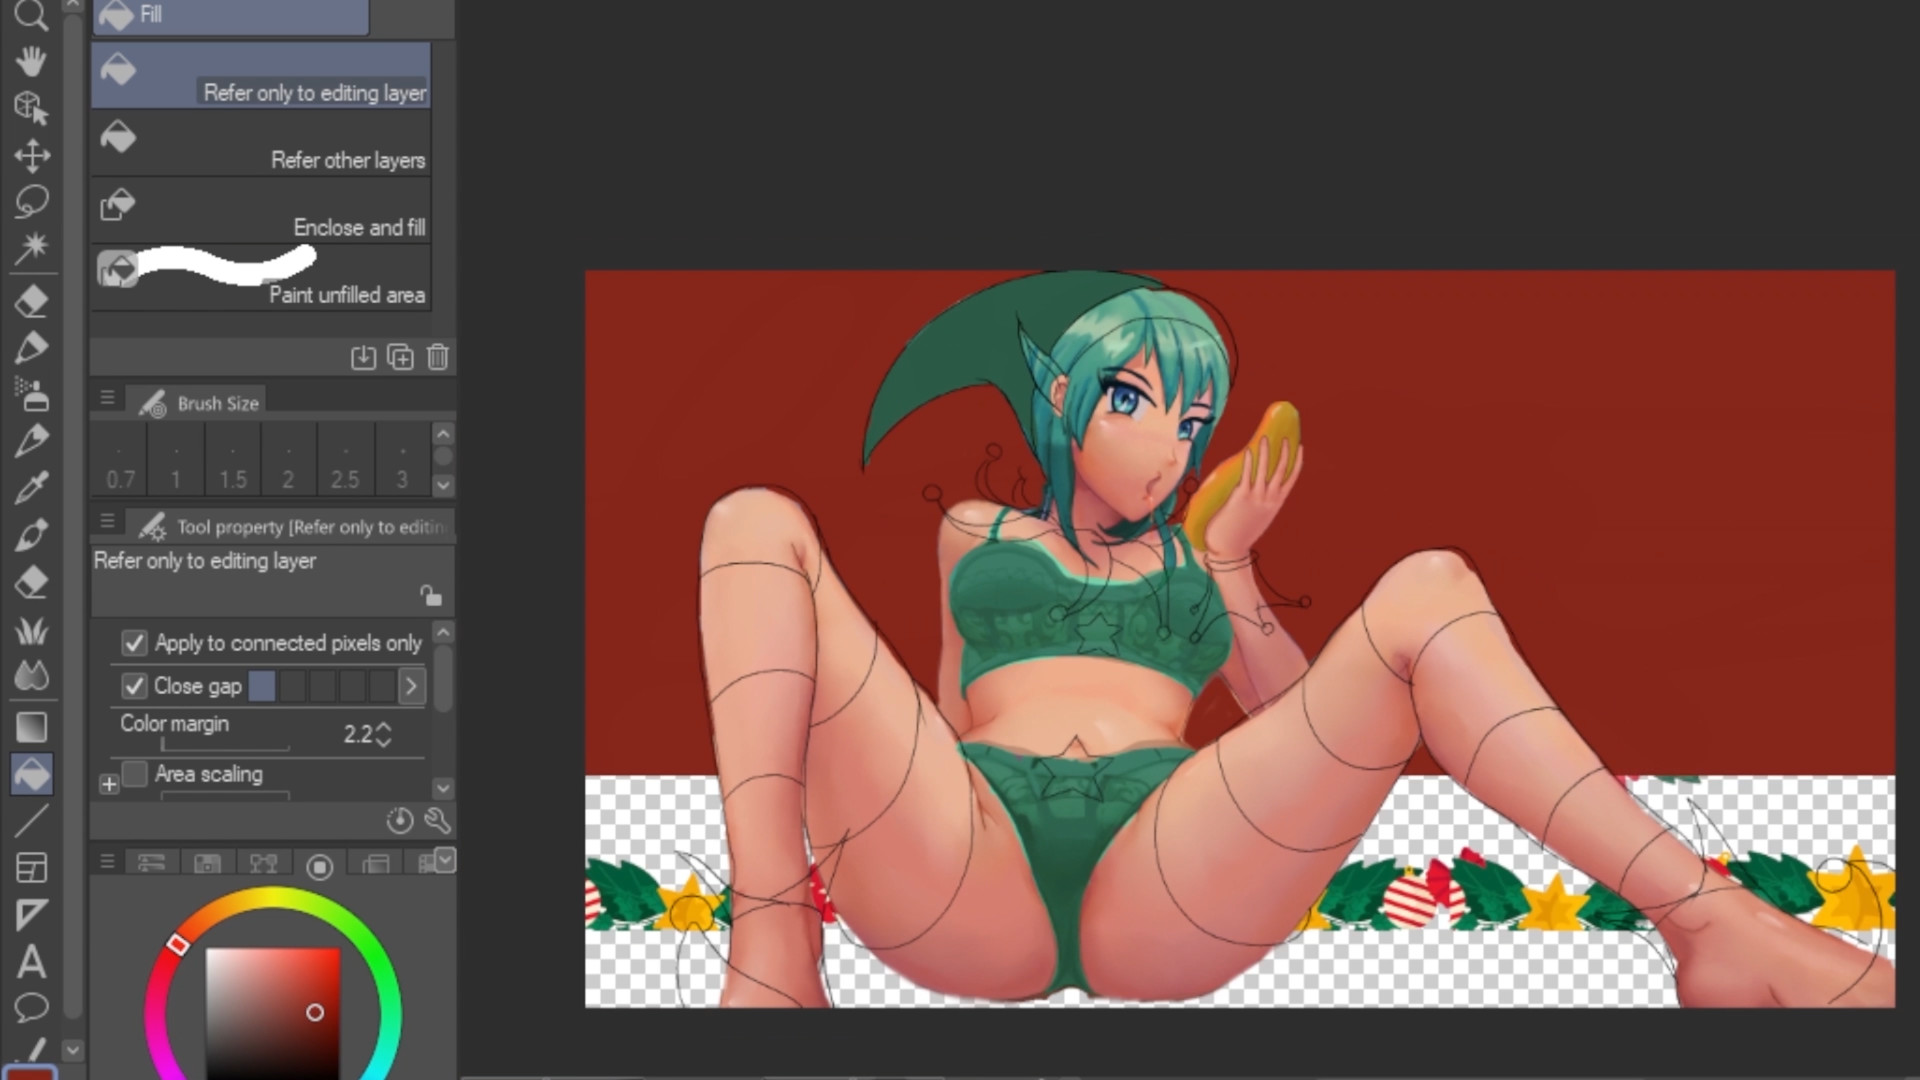The image size is (1920, 1080).
Task: Expand Area scaling plus options
Action: pos(109,785)
